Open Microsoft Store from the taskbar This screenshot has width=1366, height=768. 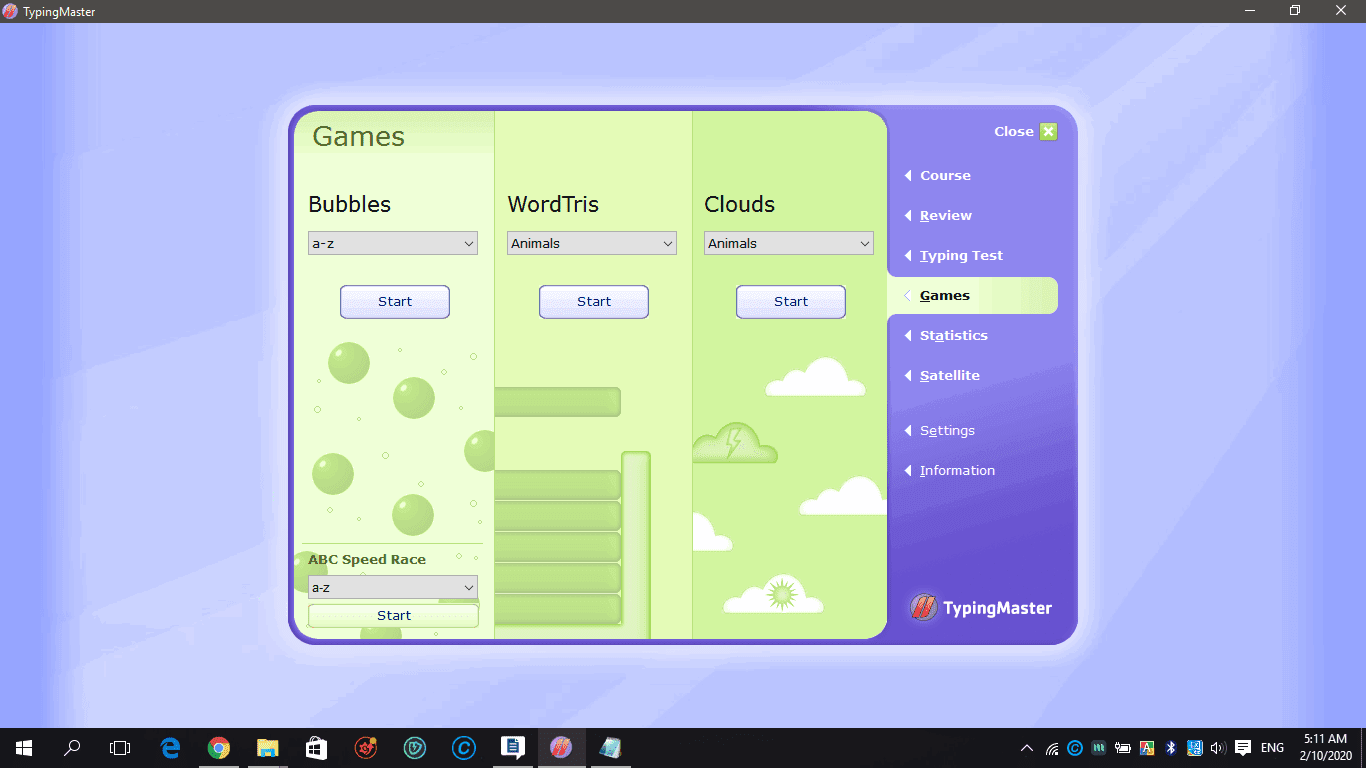[x=316, y=747]
